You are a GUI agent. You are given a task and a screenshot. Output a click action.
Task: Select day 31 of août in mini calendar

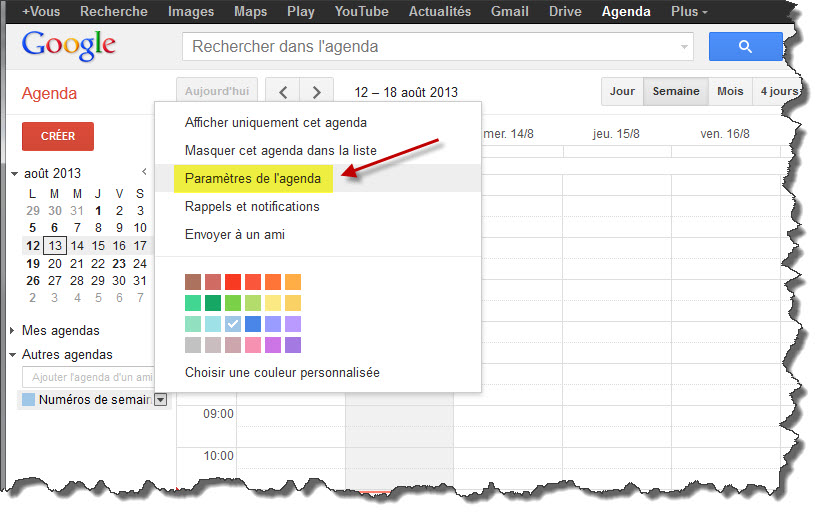coord(140,281)
